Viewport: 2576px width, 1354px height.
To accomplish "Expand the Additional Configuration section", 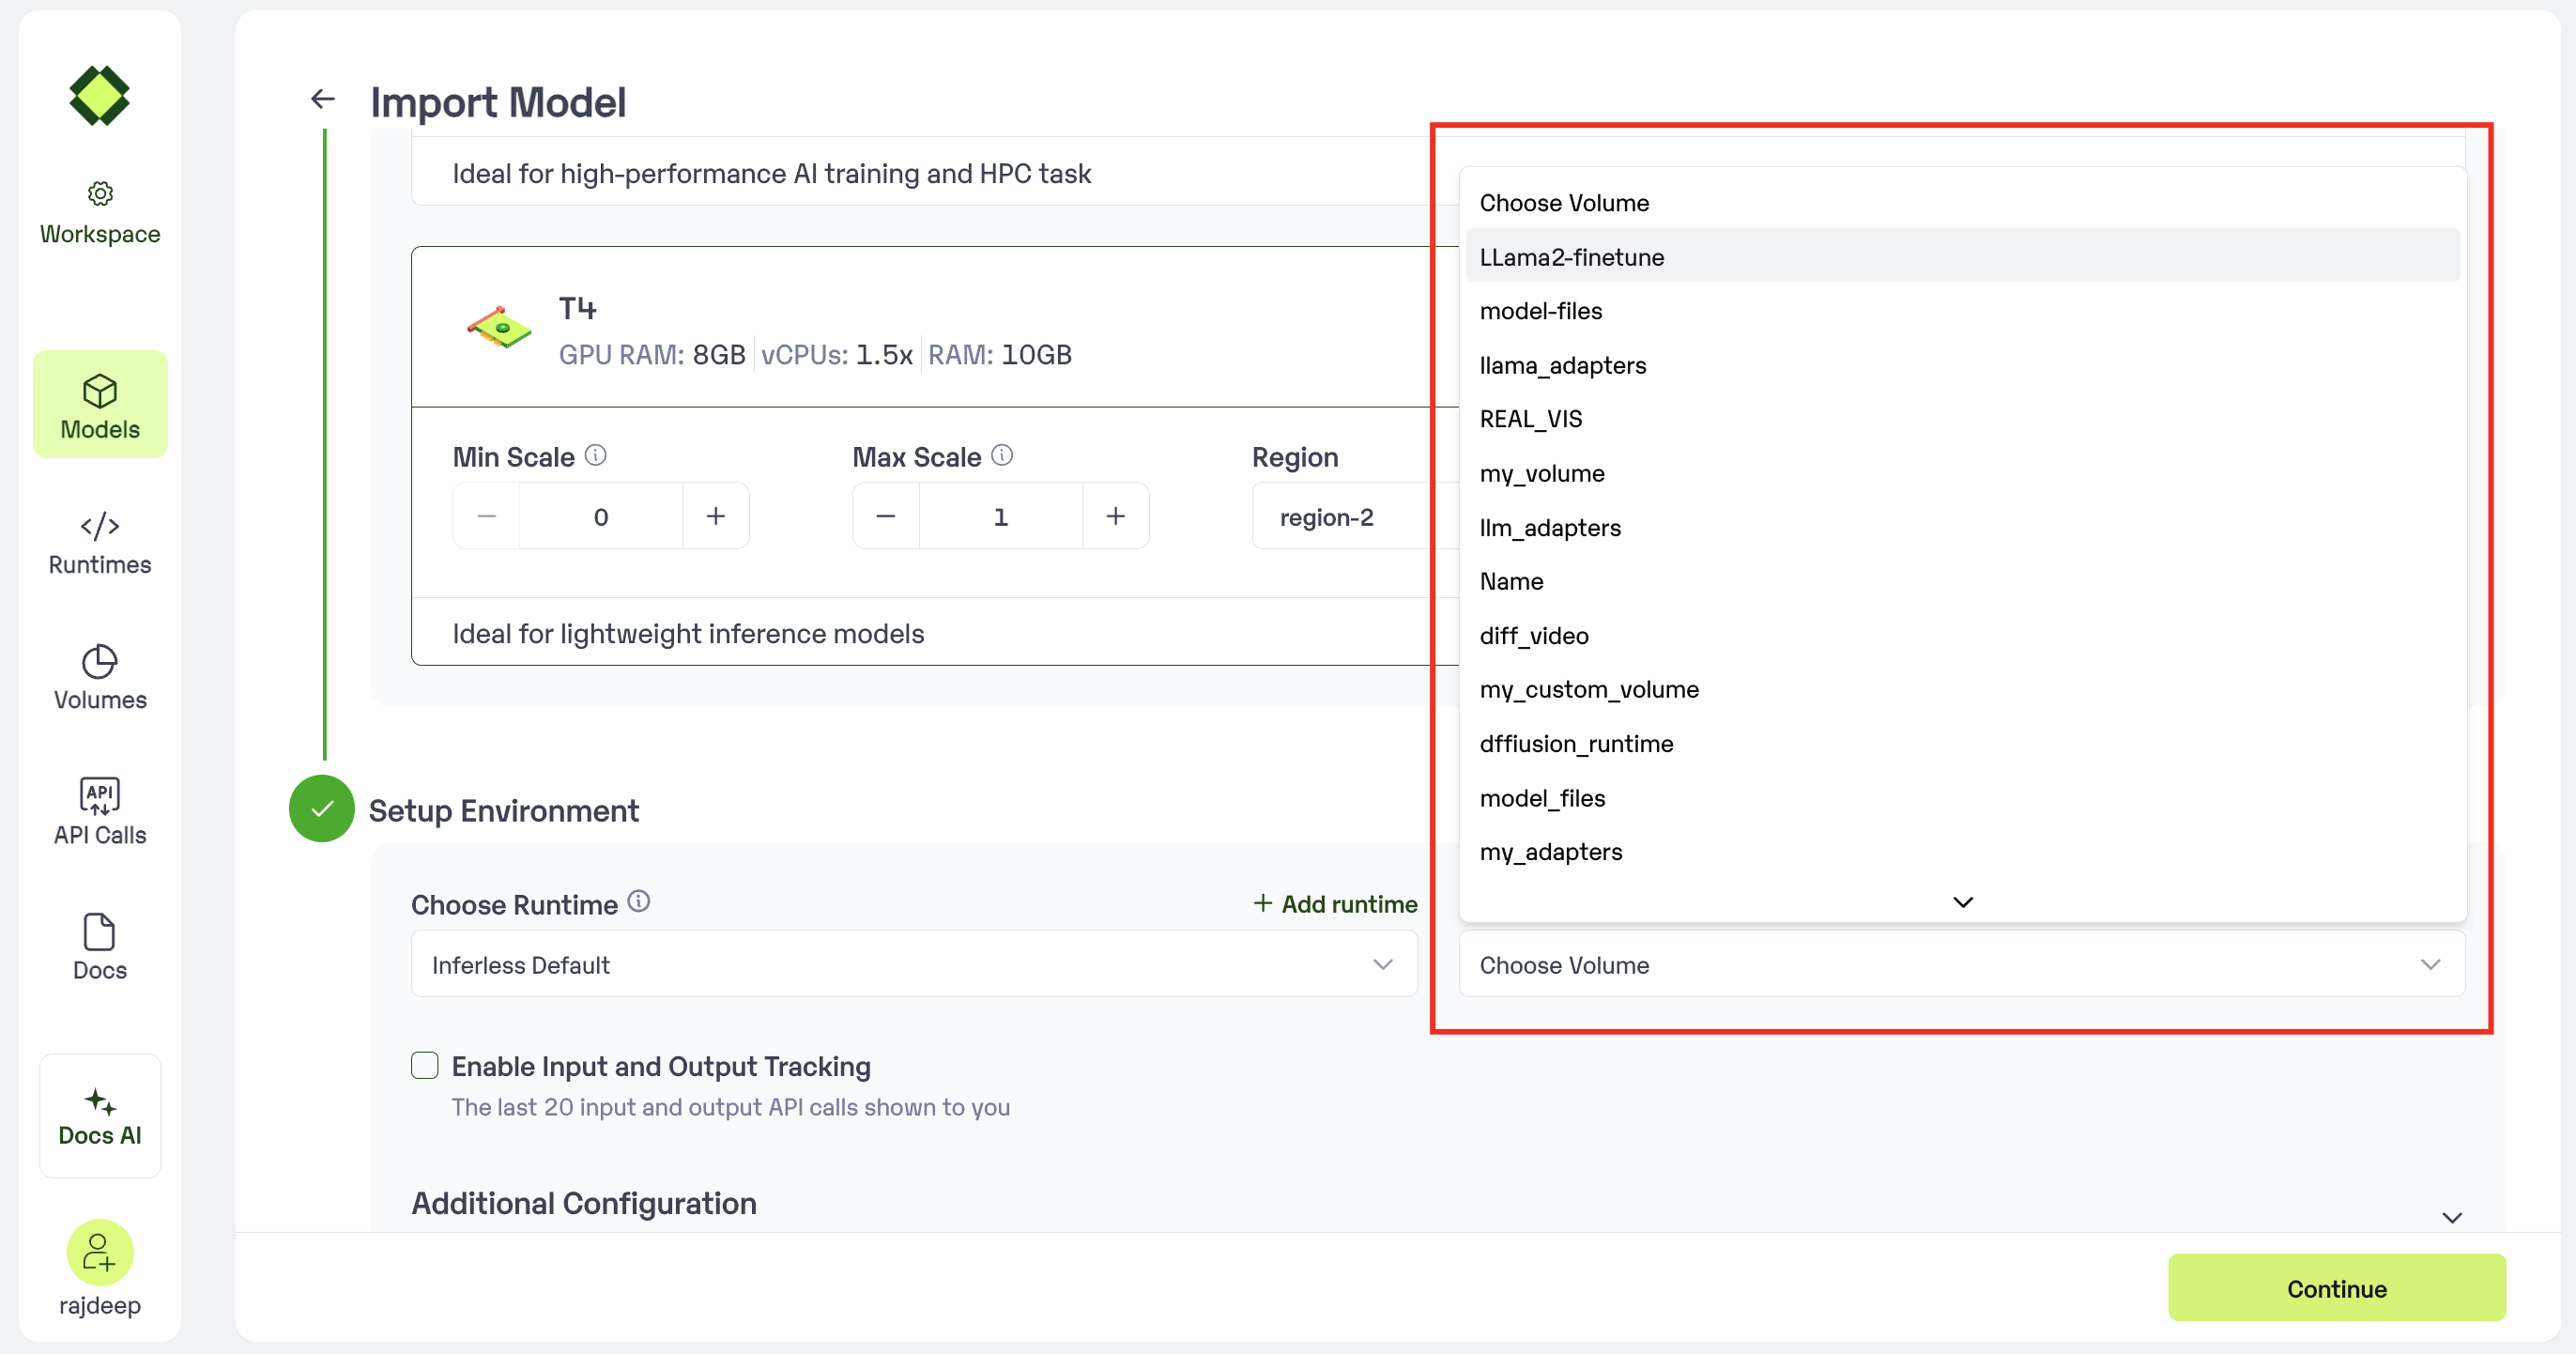I will [x=2451, y=1217].
